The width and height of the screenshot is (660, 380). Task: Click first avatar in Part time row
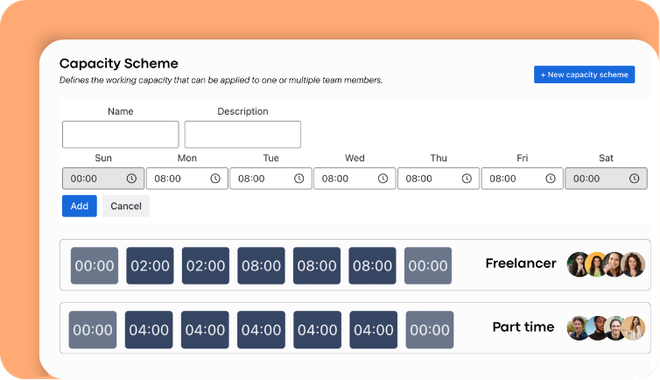point(577,328)
